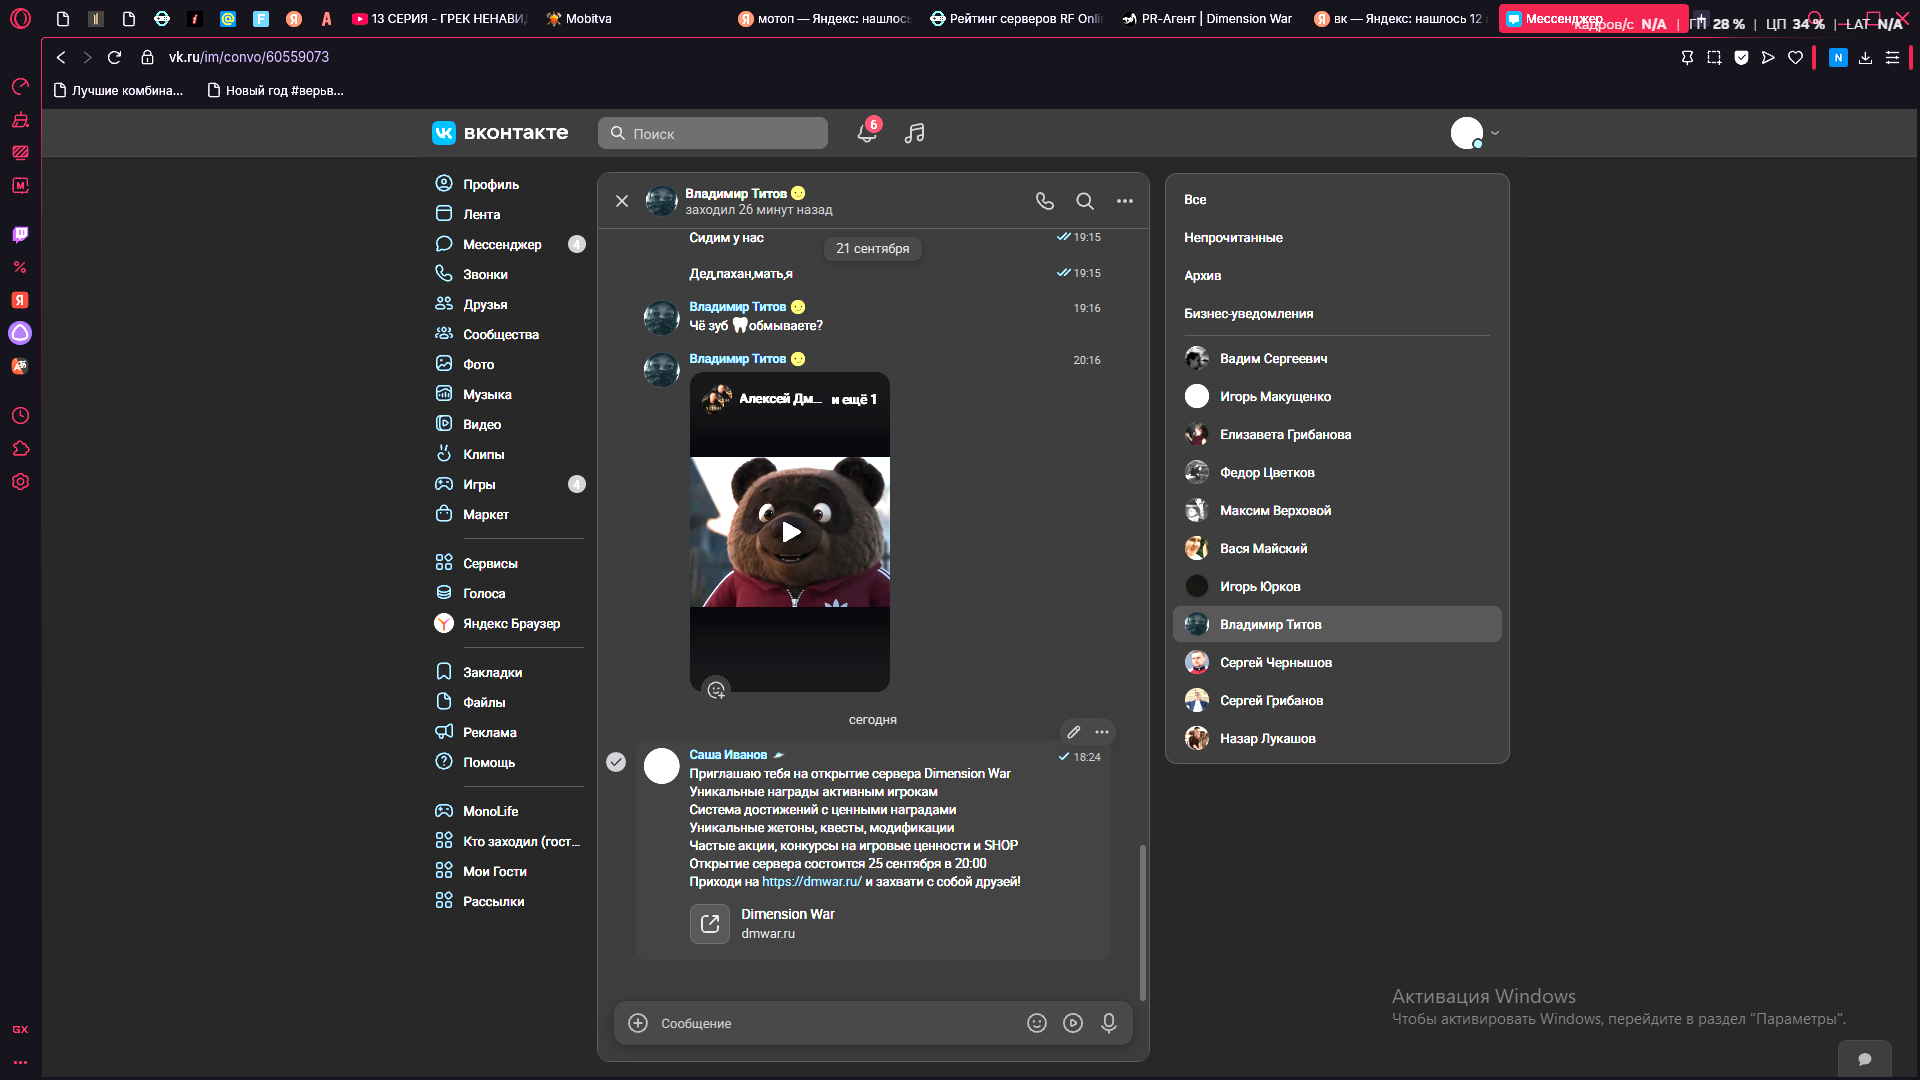This screenshot has width=1920, height=1080.
Task: Edit the Саша Иванов message with pencil icon
Action: click(1074, 732)
